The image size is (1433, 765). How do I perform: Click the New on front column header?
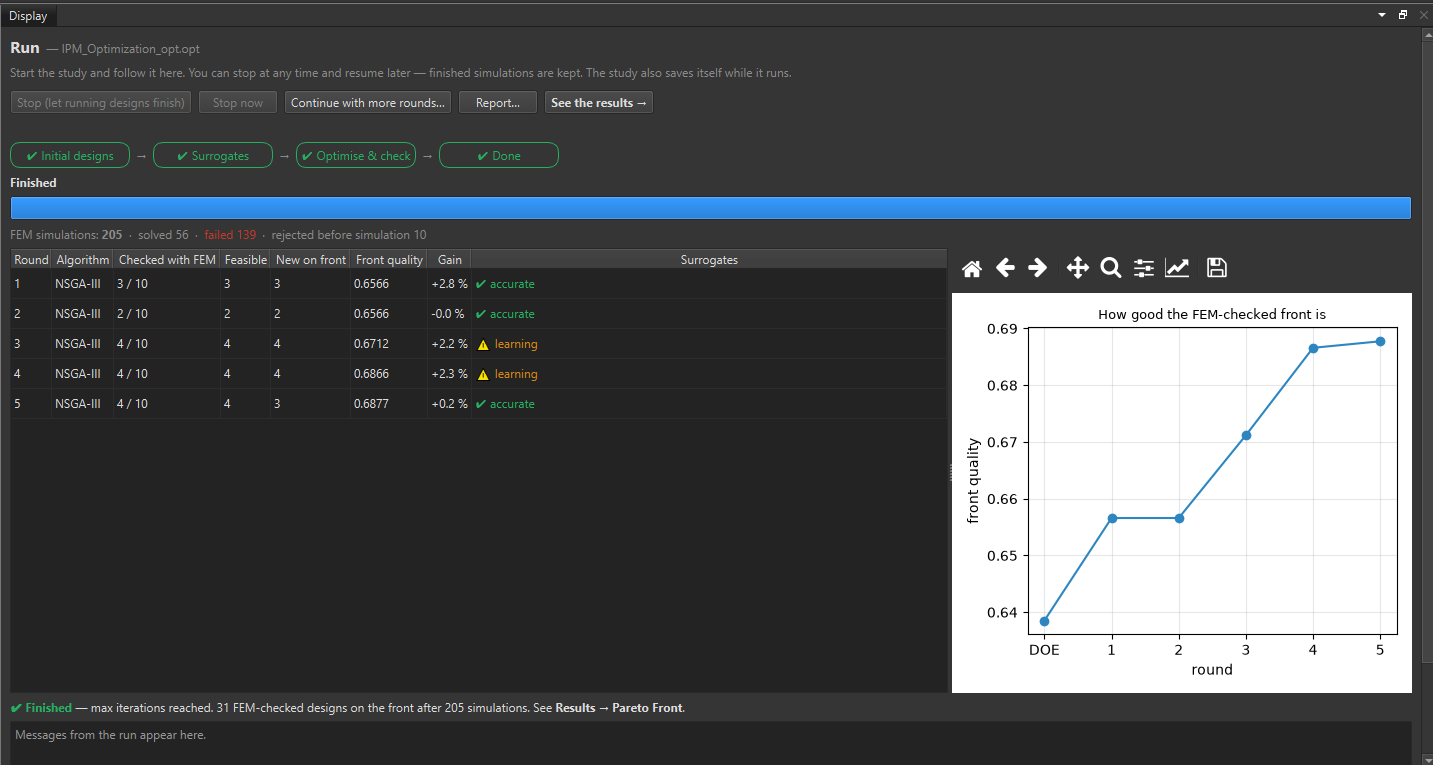pyautogui.click(x=310, y=260)
